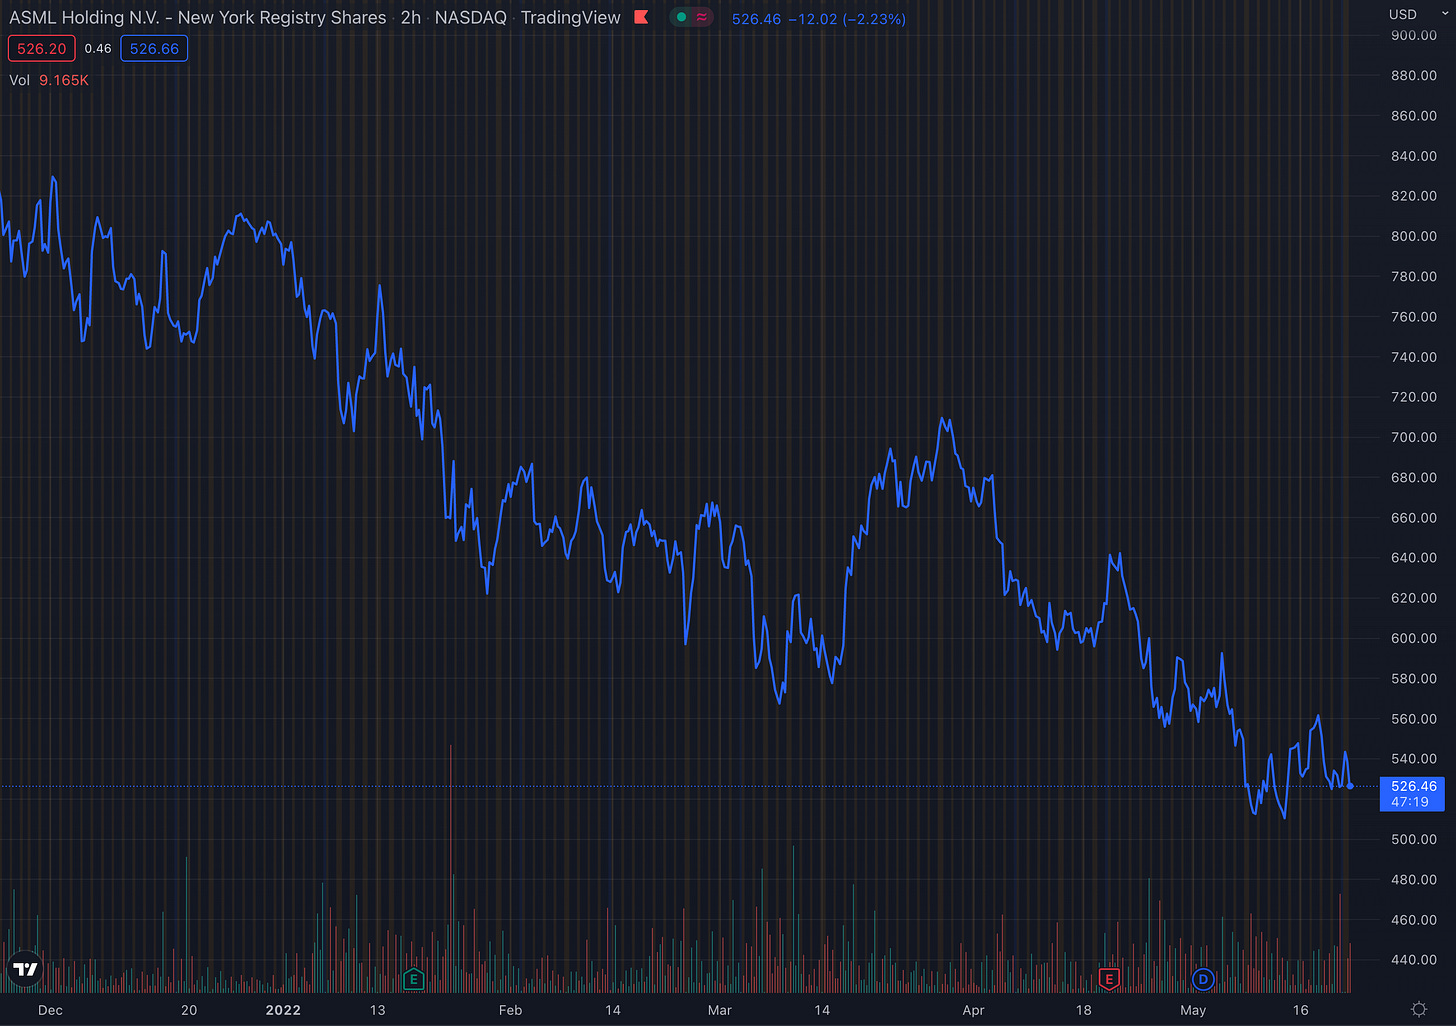Click the red flag icon beside TradingView
Viewport: 1456px width, 1026px height.
[641, 17]
